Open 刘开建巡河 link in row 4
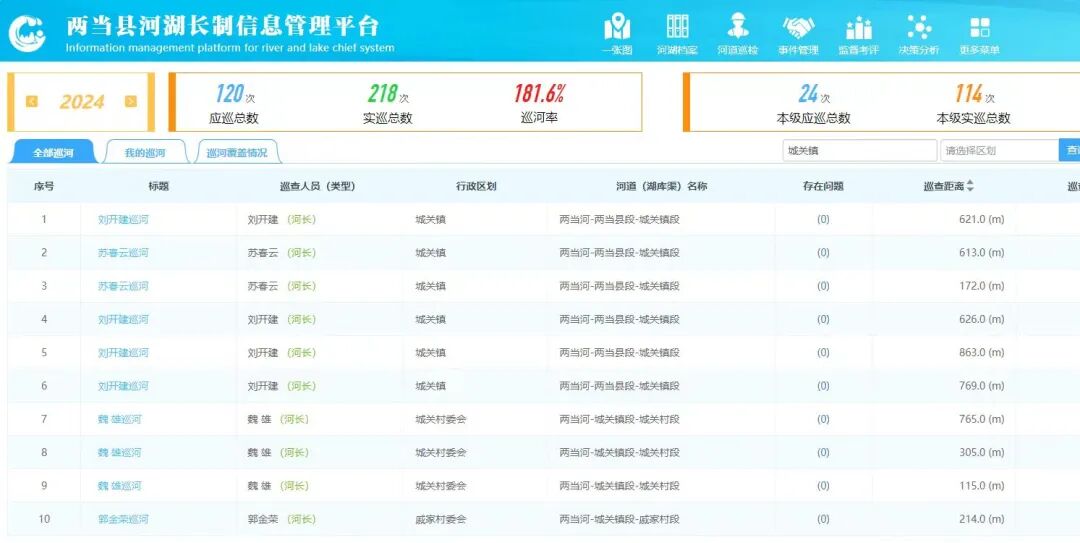This screenshot has height=543, width=1080. tap(123, 320)
